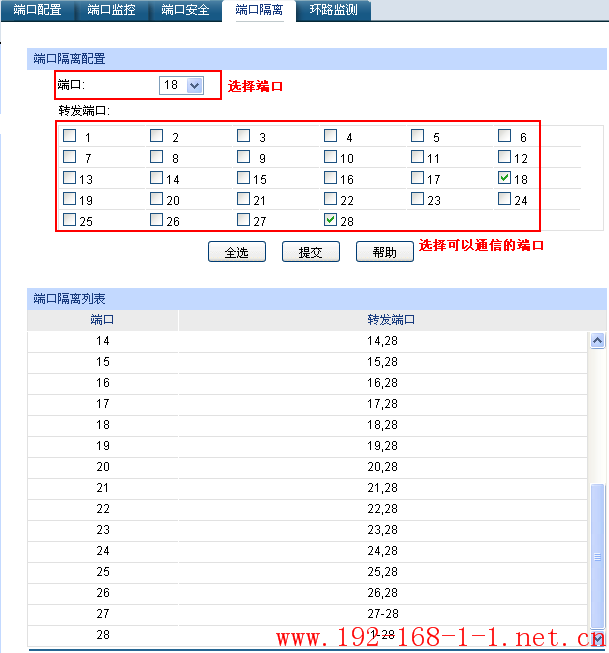Check forwarding port 10 checkbox
Viewport: 609px width, 653px height.
click(331, 157)
